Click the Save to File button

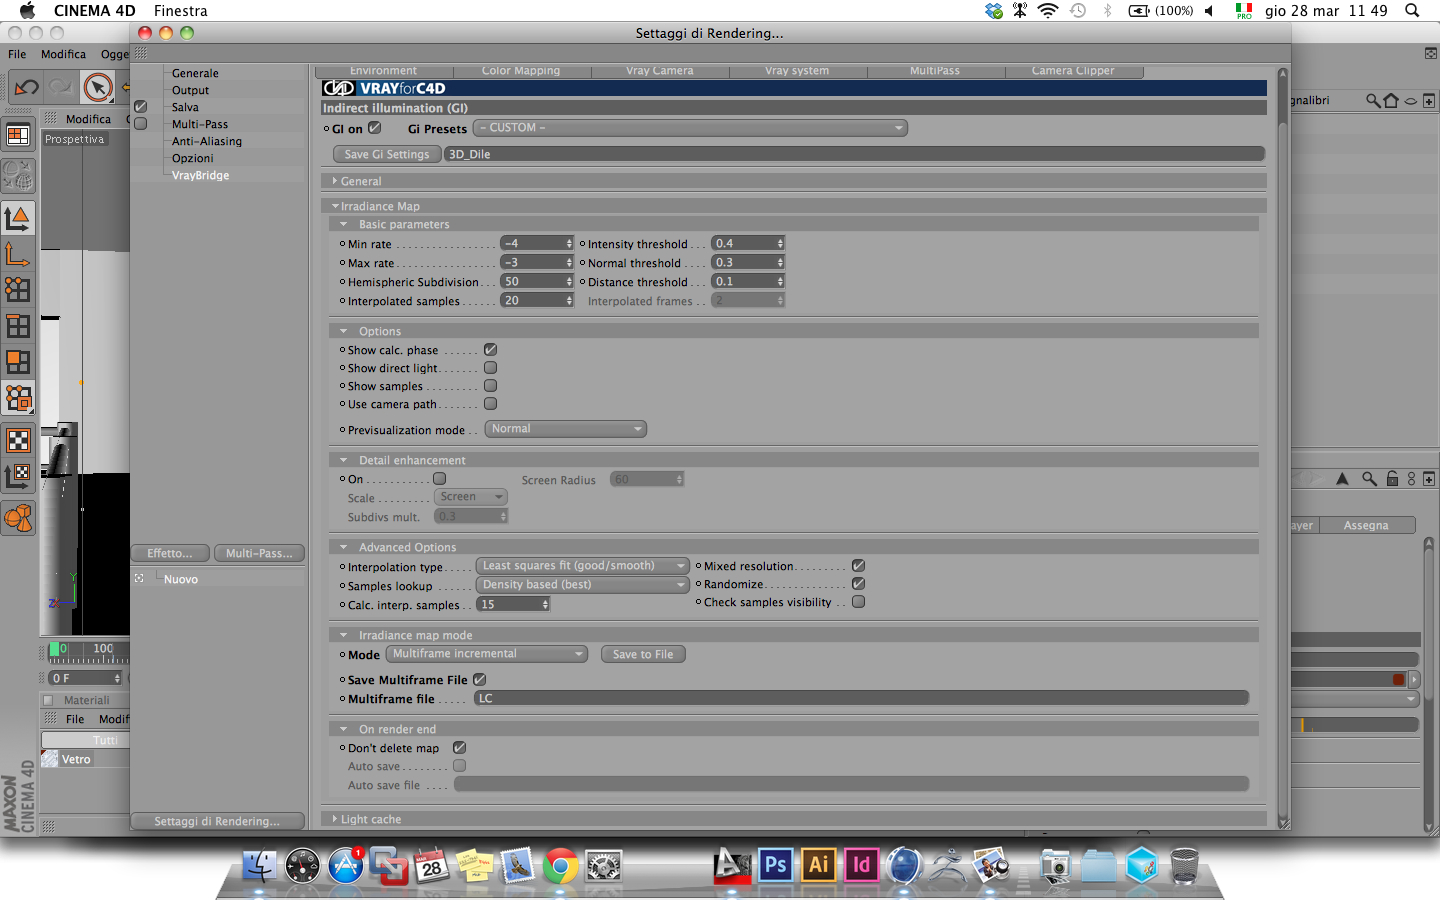(x=643, y=654)
